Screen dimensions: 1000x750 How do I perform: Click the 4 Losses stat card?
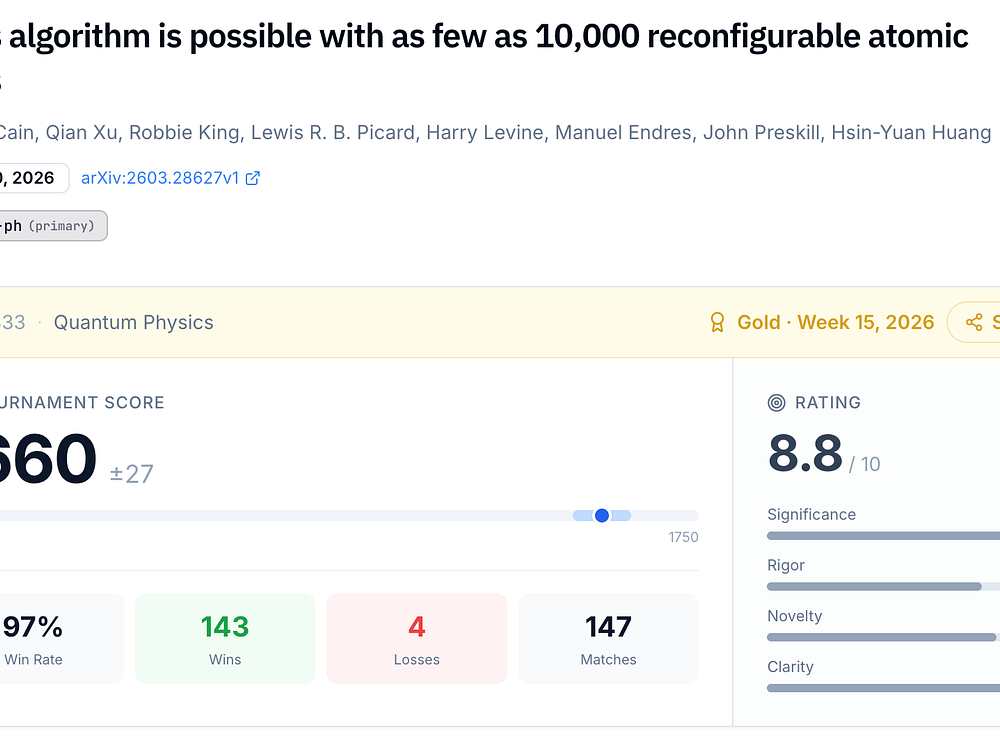[417, 639]
